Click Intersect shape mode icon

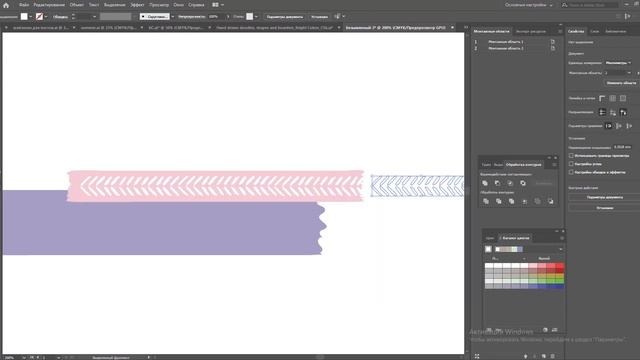(x=510, y=183)
